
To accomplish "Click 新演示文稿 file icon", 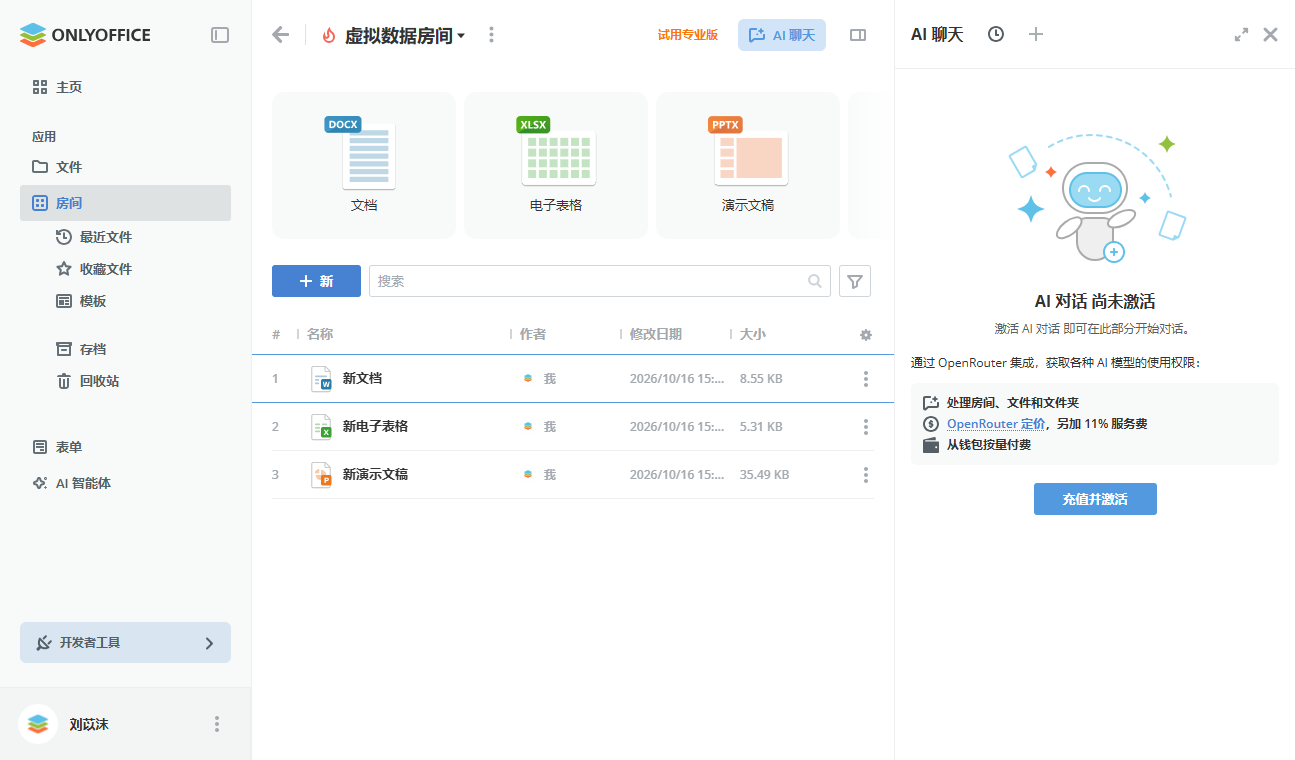I will (x=321, y=474).
